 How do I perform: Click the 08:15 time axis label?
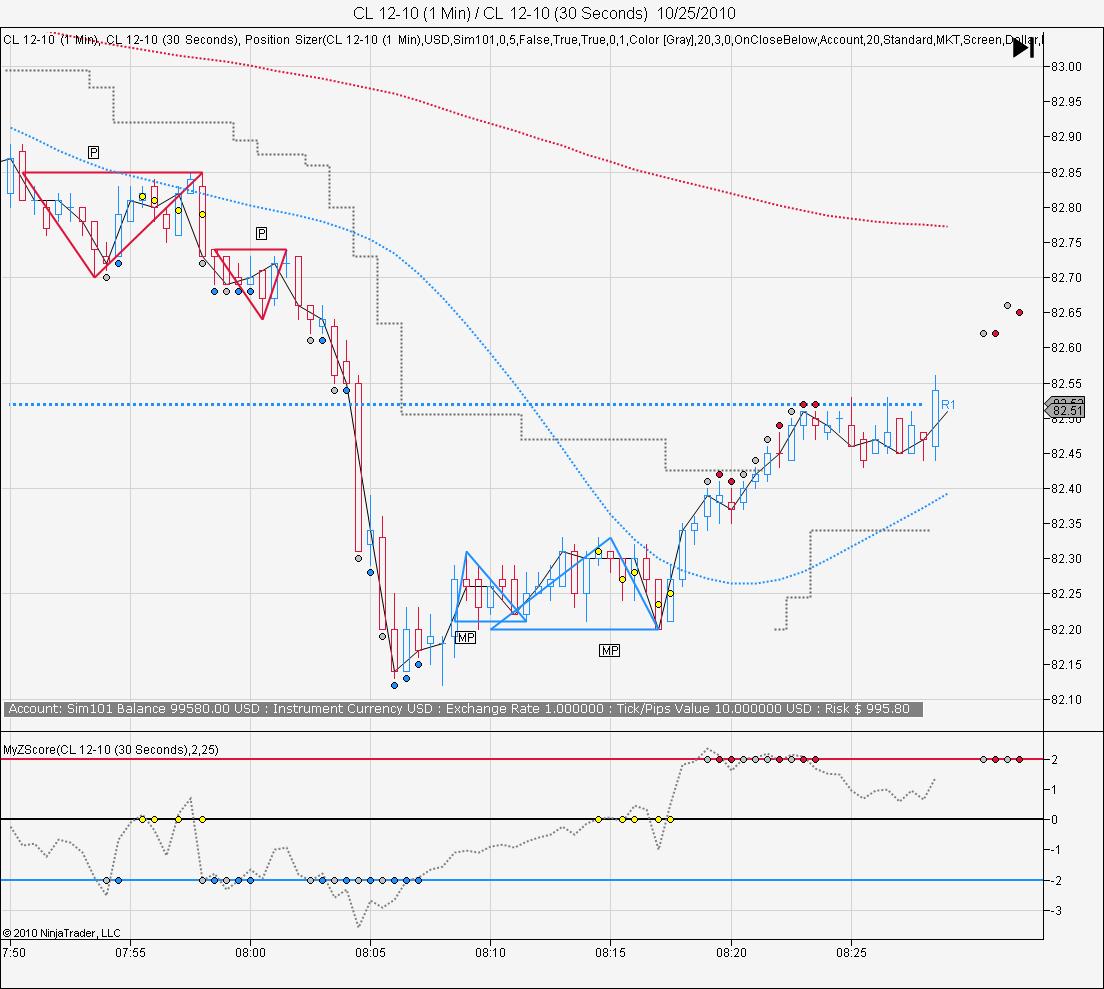coord(610,952)
